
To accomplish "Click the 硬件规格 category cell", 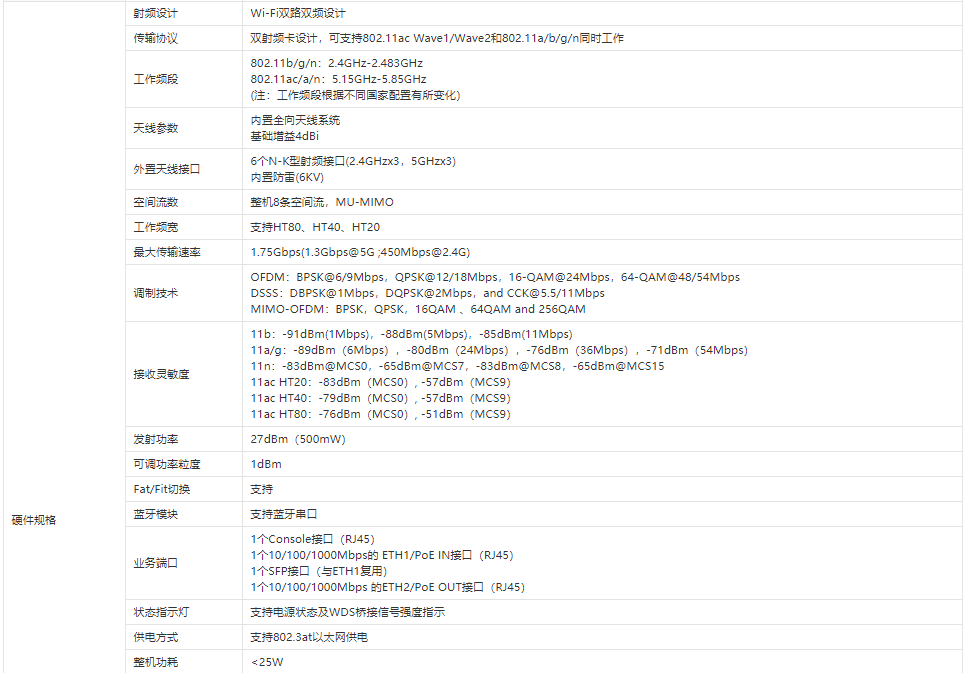I will point(34,520).
